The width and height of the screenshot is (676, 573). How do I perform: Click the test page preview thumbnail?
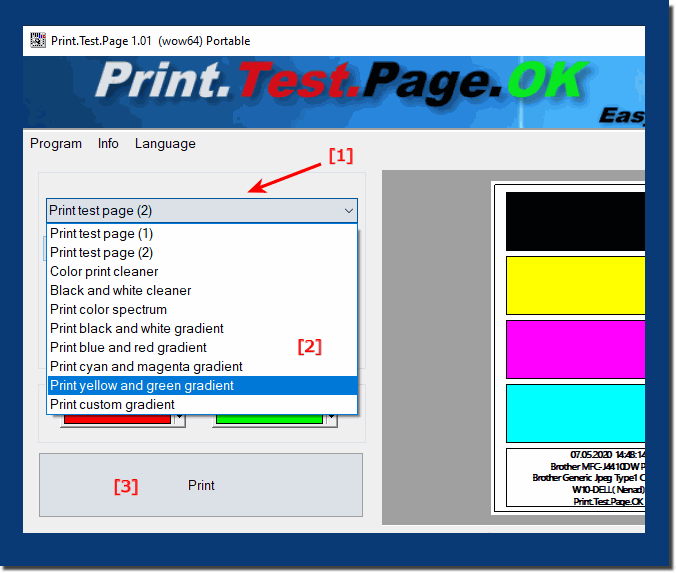click(568, 348)
